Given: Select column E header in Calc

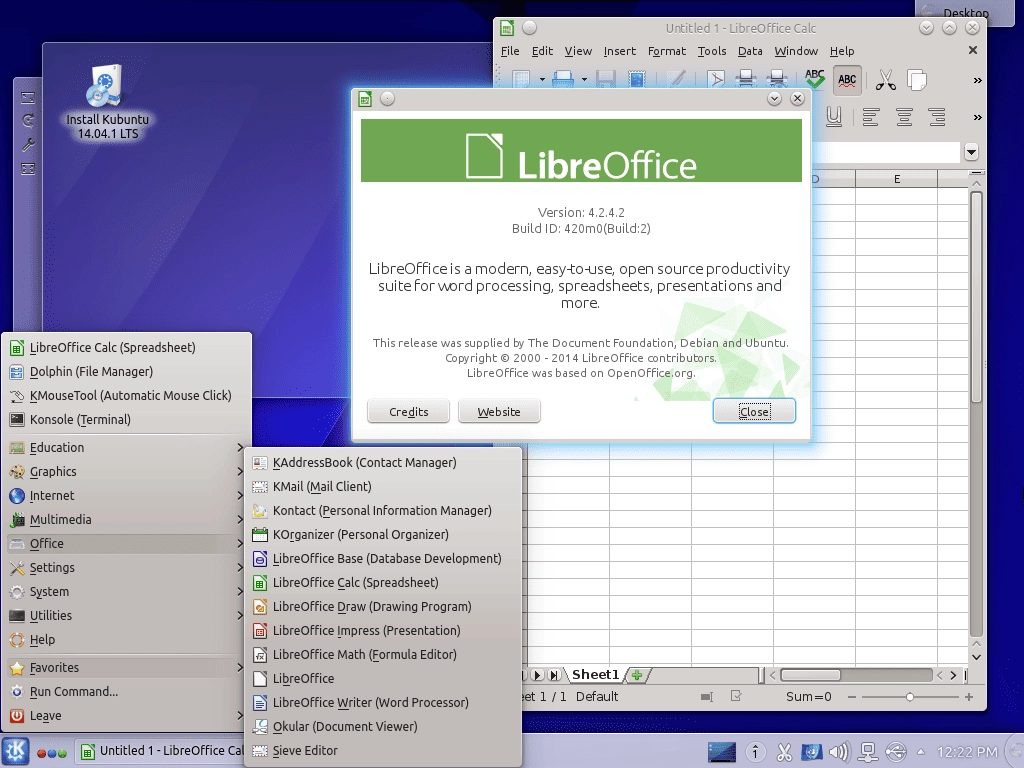Looking at the screenshot, I should pos(896,179).
